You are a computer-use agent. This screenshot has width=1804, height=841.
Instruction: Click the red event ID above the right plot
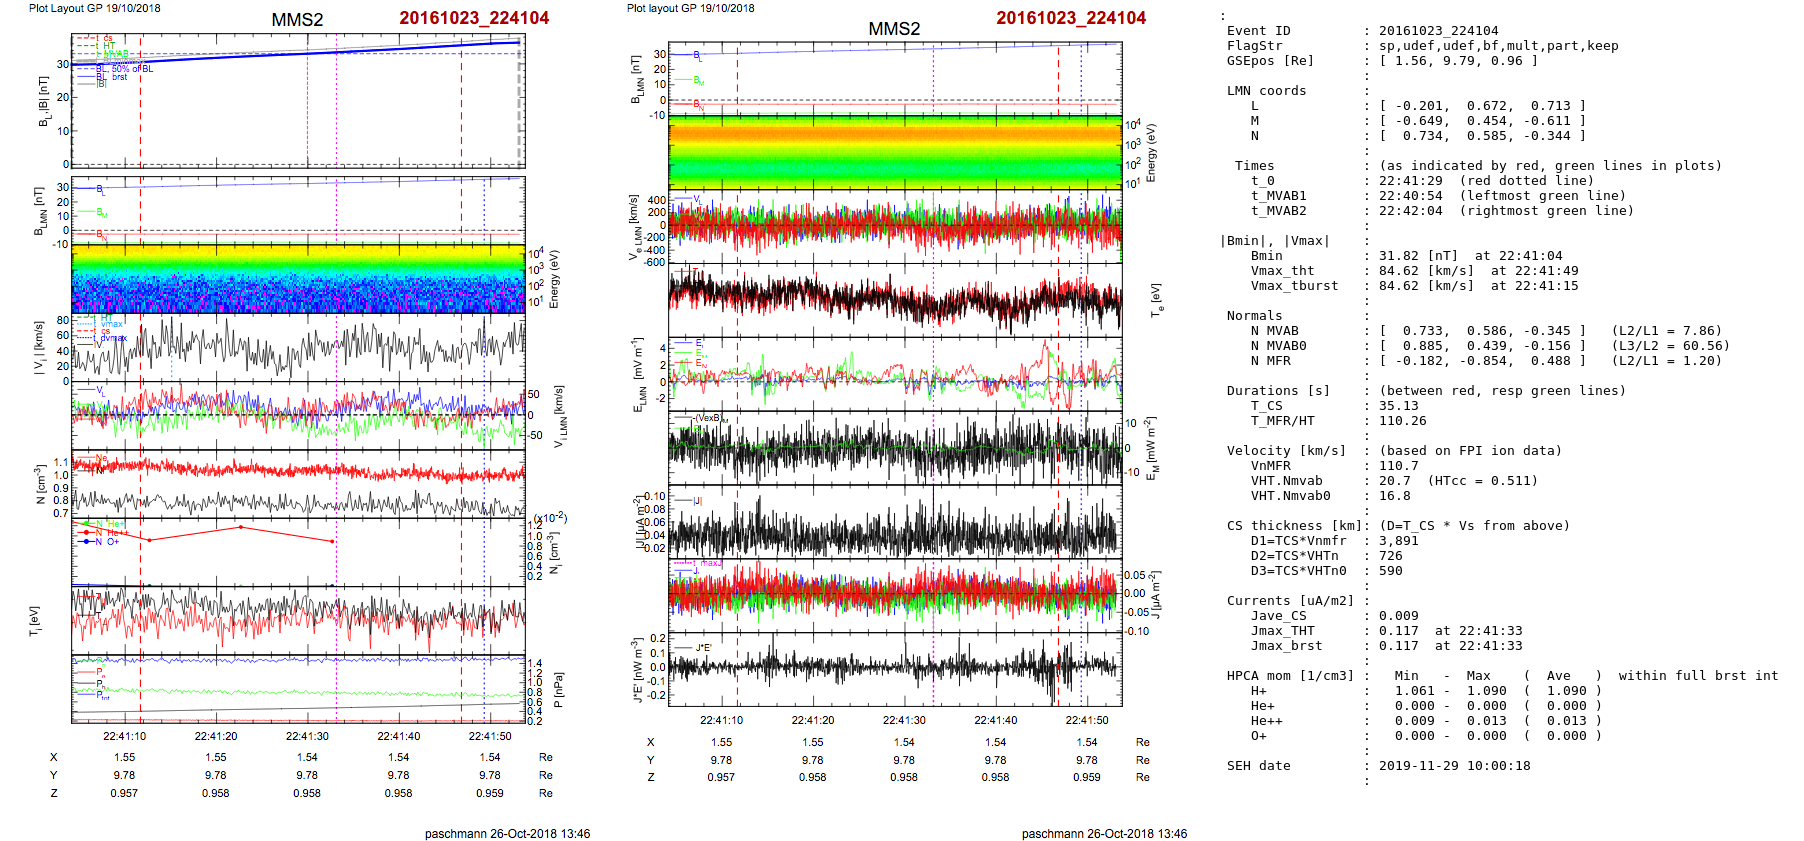(x=1070, y=18)
